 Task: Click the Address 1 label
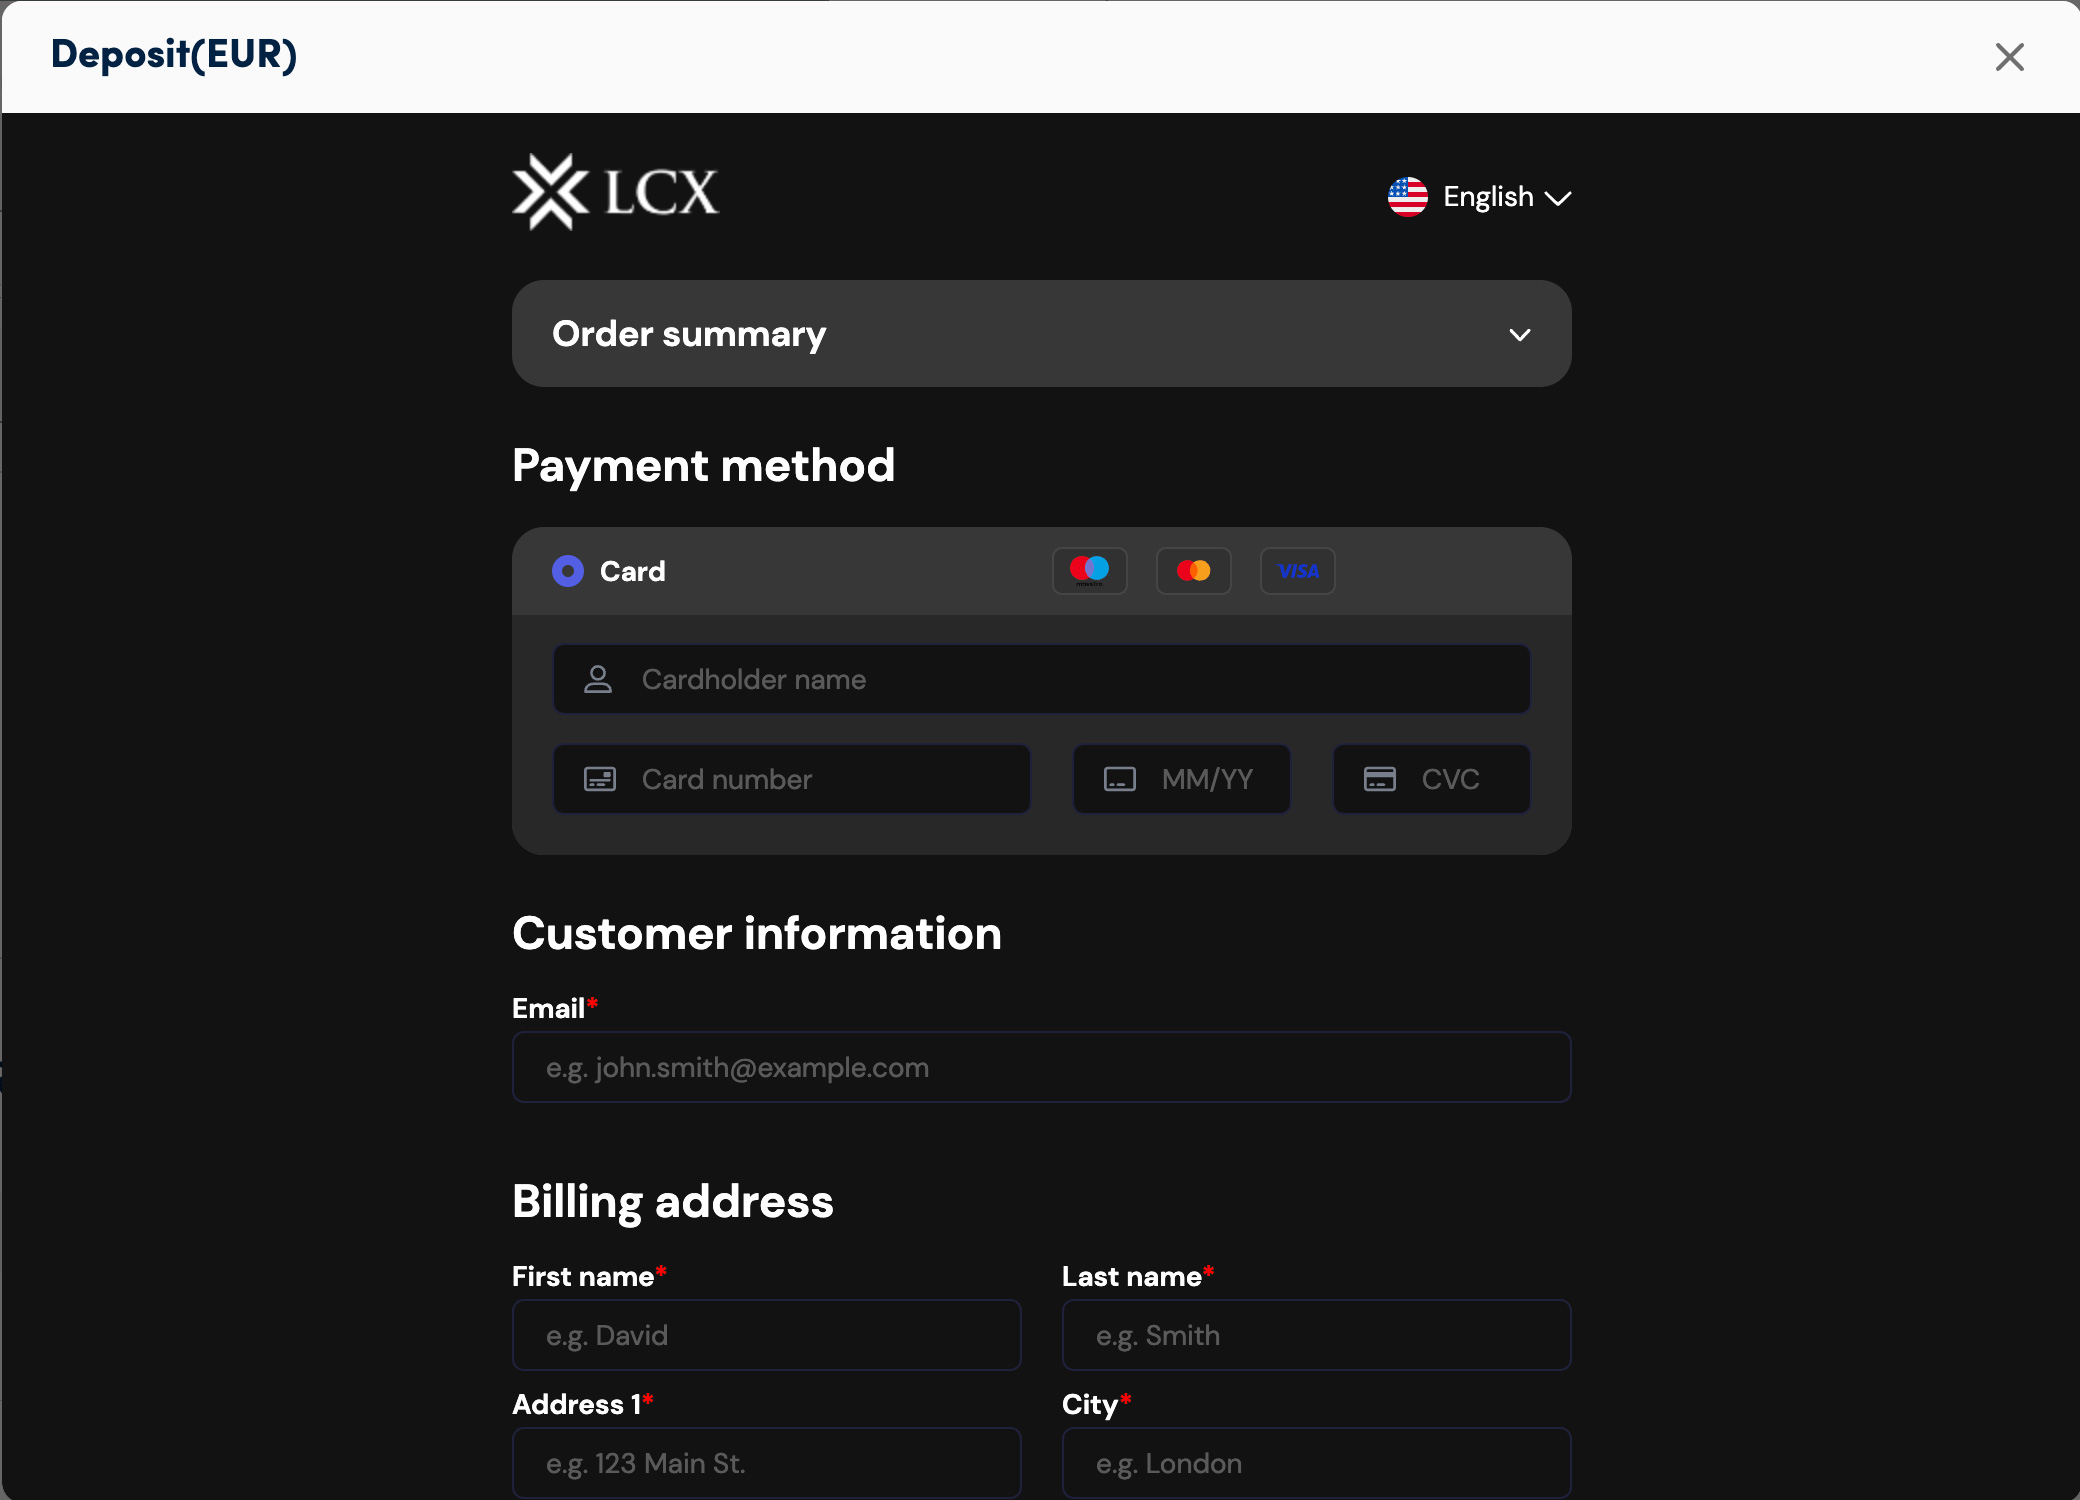[583, 1404]
